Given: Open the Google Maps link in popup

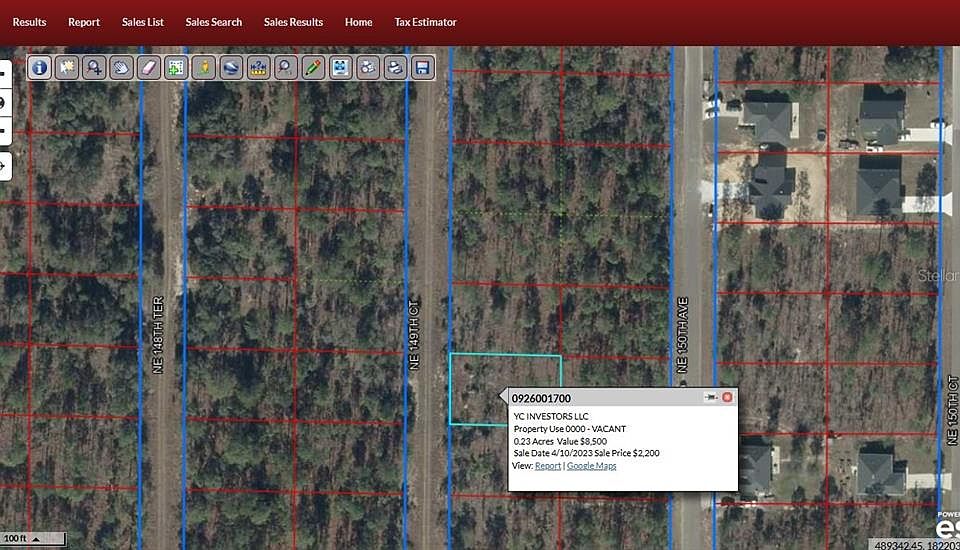Looking at the screenshot, I should pos(591,466).
